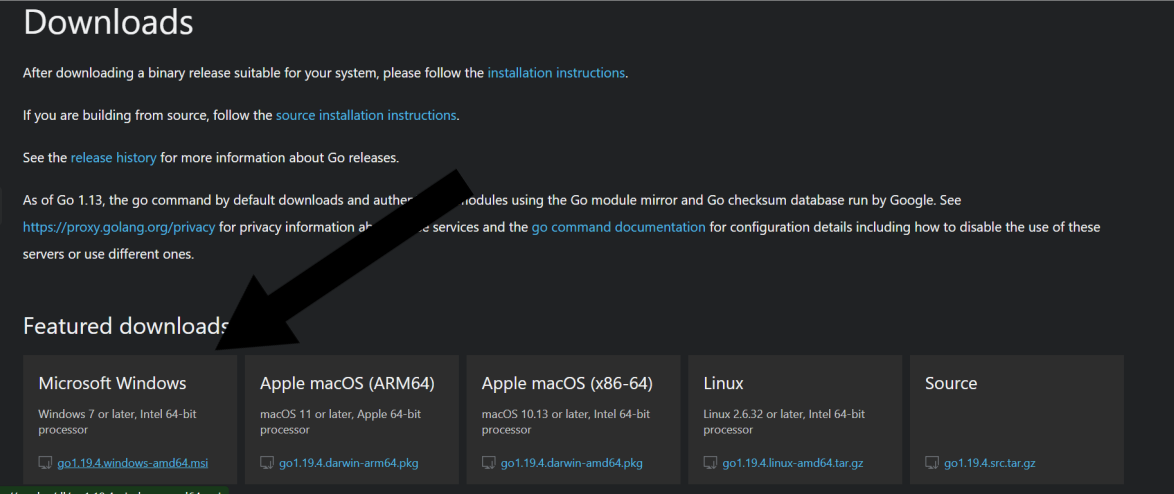This screenshot has height=494, width=1174.
Task: Open the go command documentation link
Action: tap(618, 227)
